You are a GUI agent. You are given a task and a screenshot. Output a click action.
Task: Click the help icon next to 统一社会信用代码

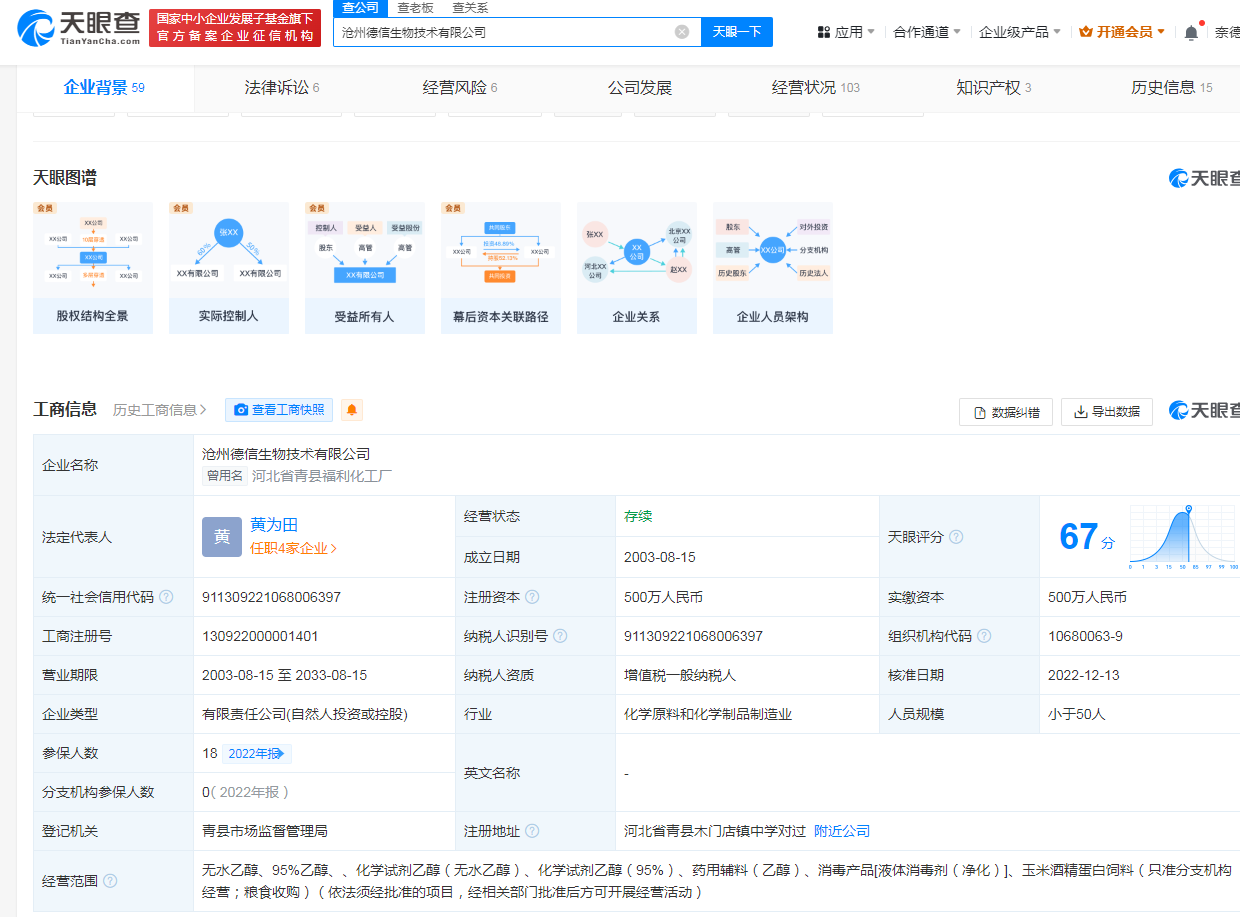[166, 597]
